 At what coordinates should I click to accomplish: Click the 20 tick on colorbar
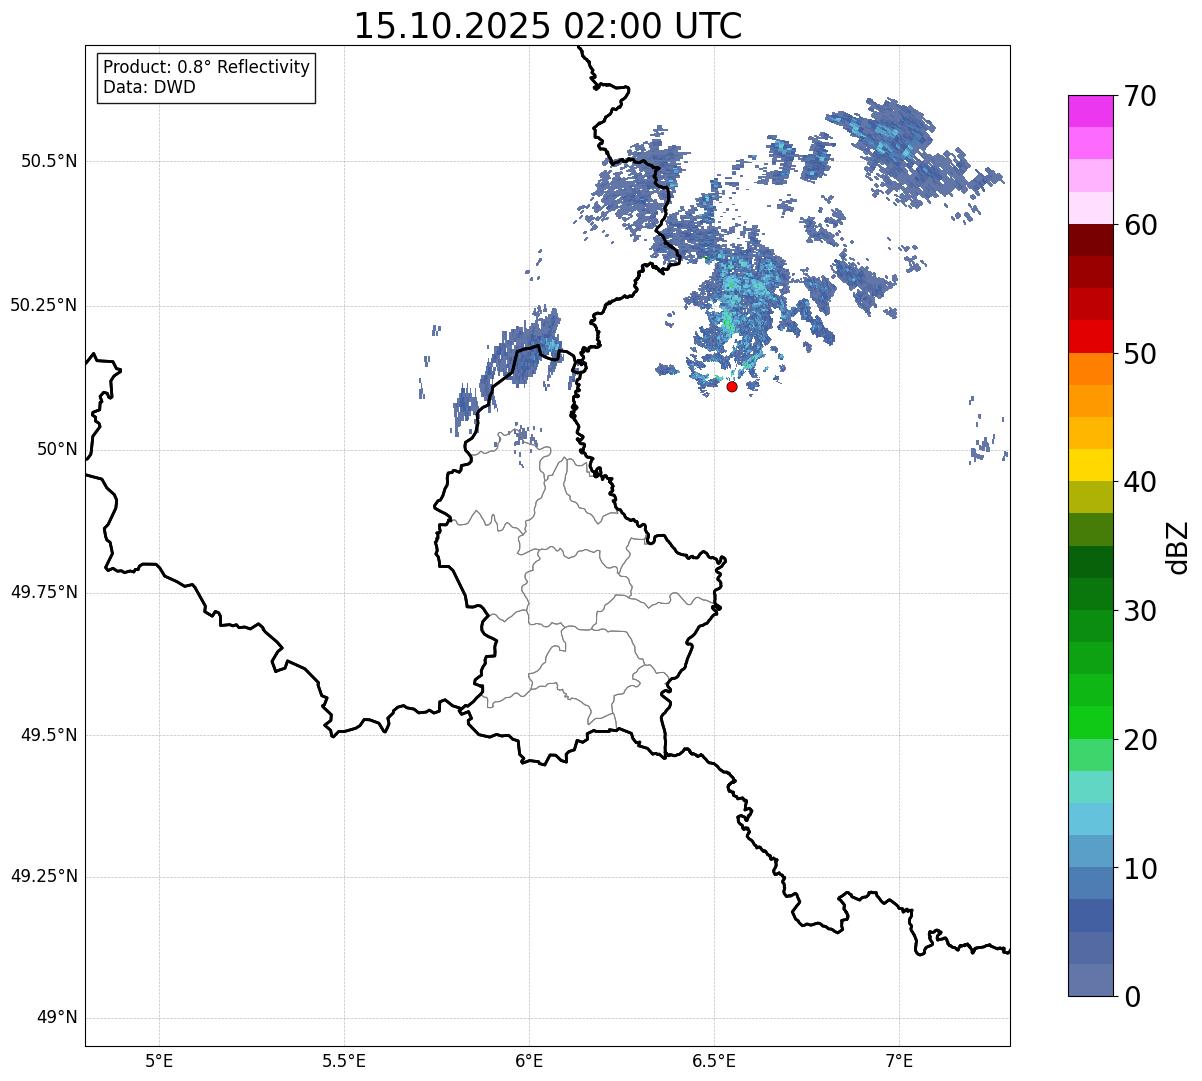point(1140,740)
